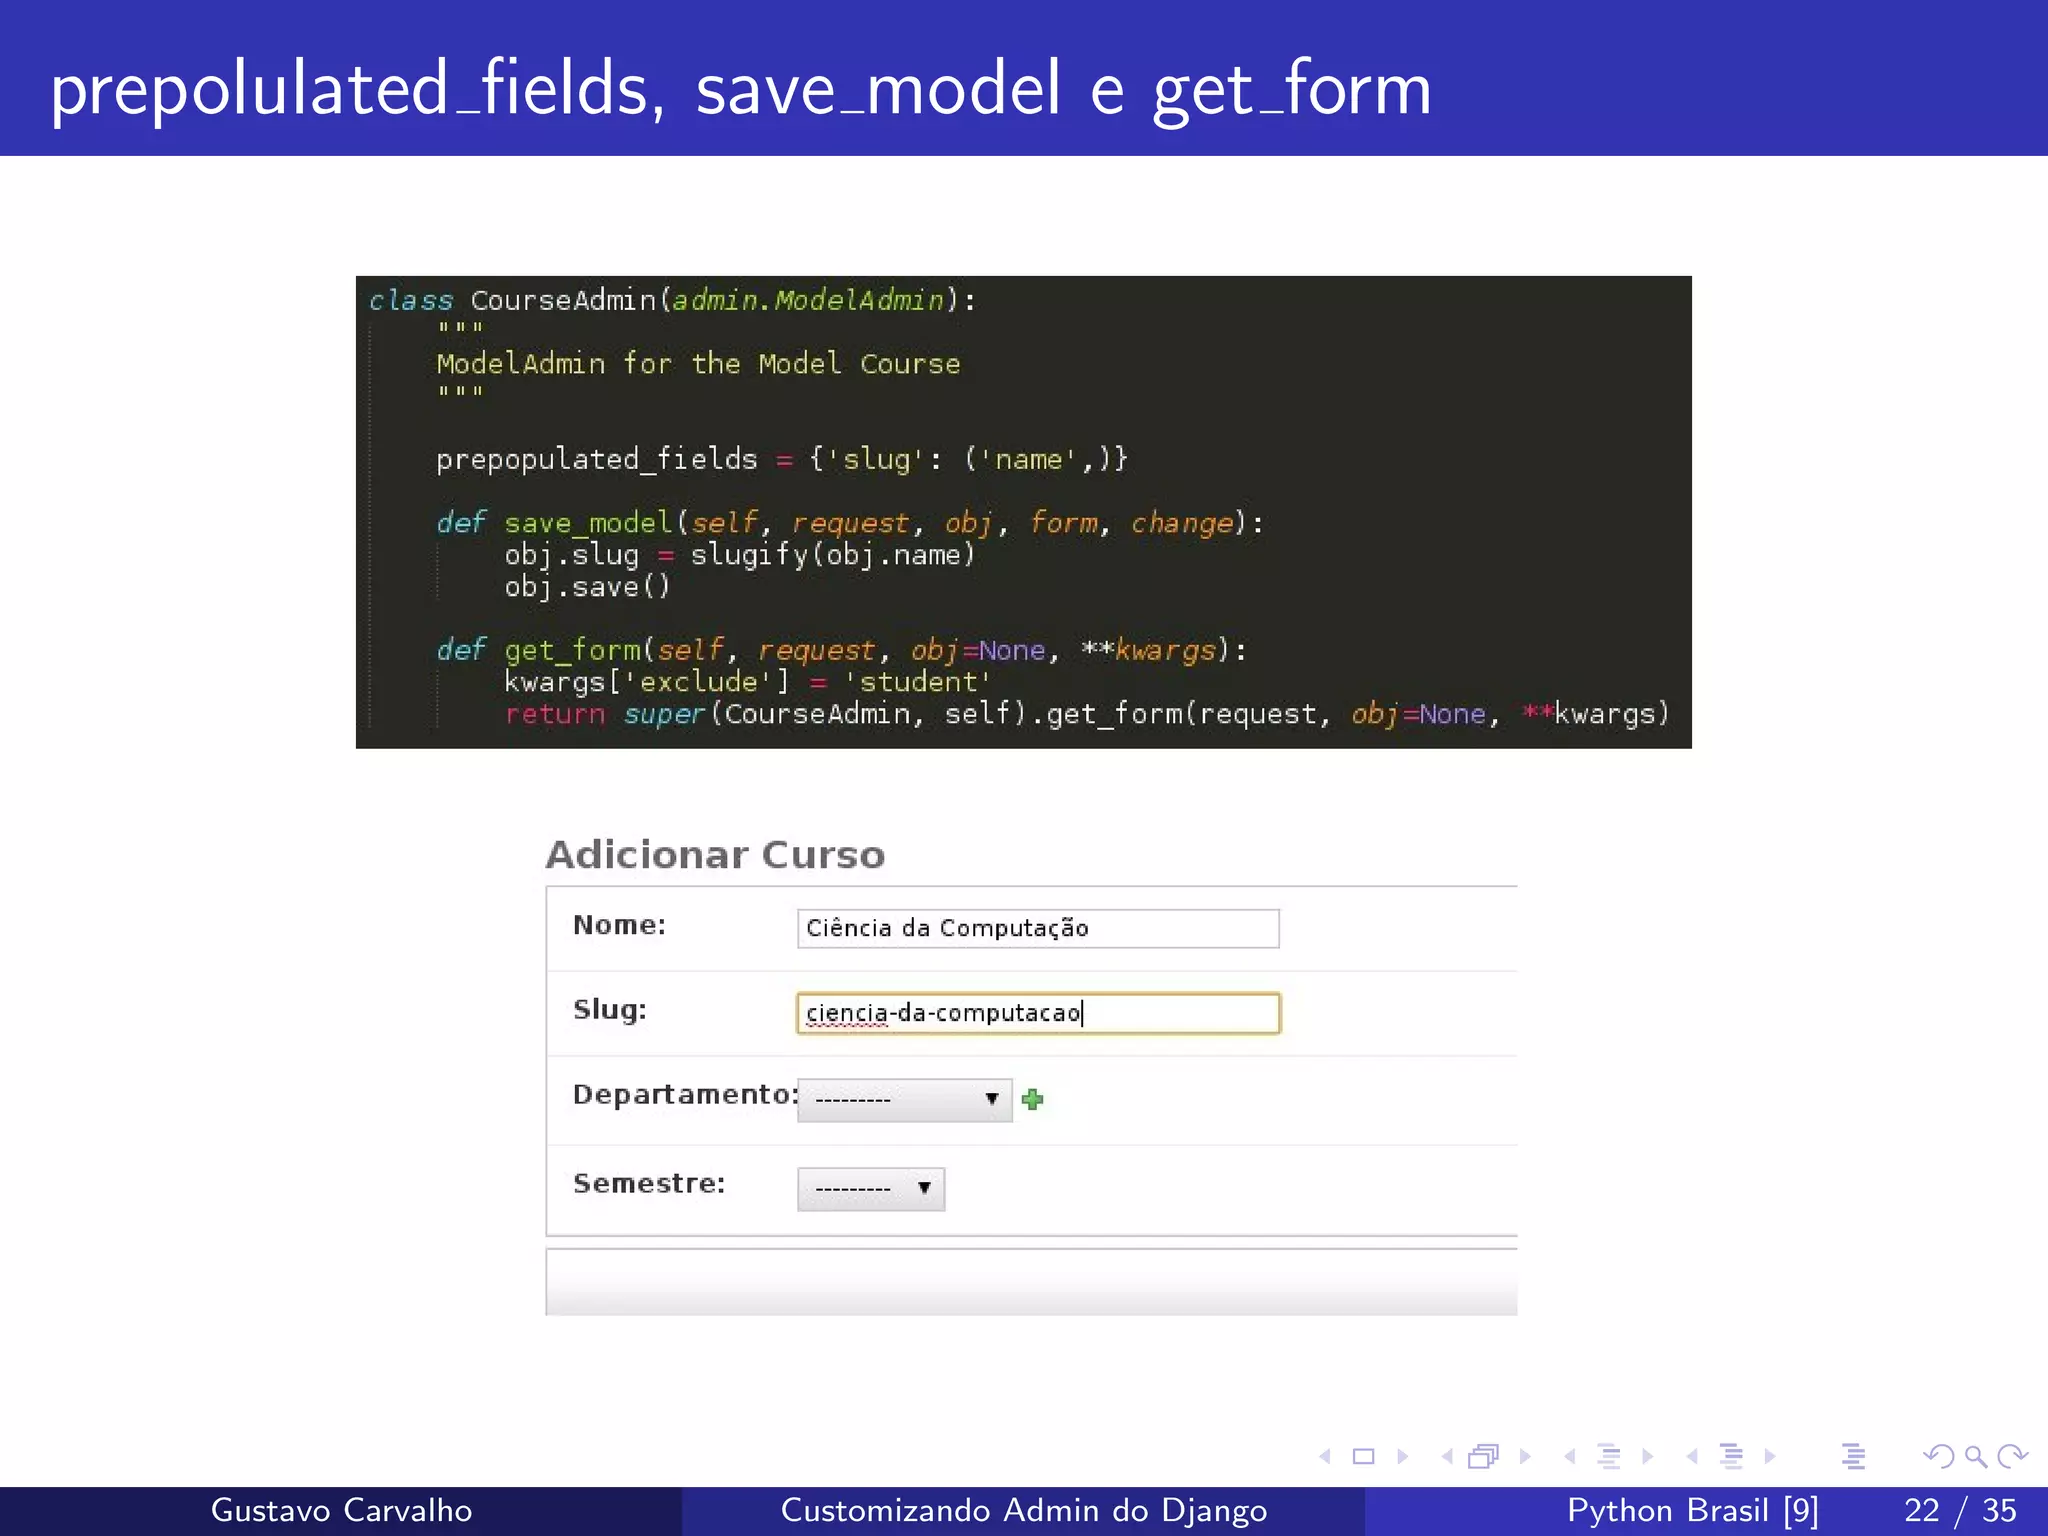The height and width of the screenshot is (1536, 2048).
Task: Click the obj.save() code line
Action: pyautogui.click(x=587, y=587)
